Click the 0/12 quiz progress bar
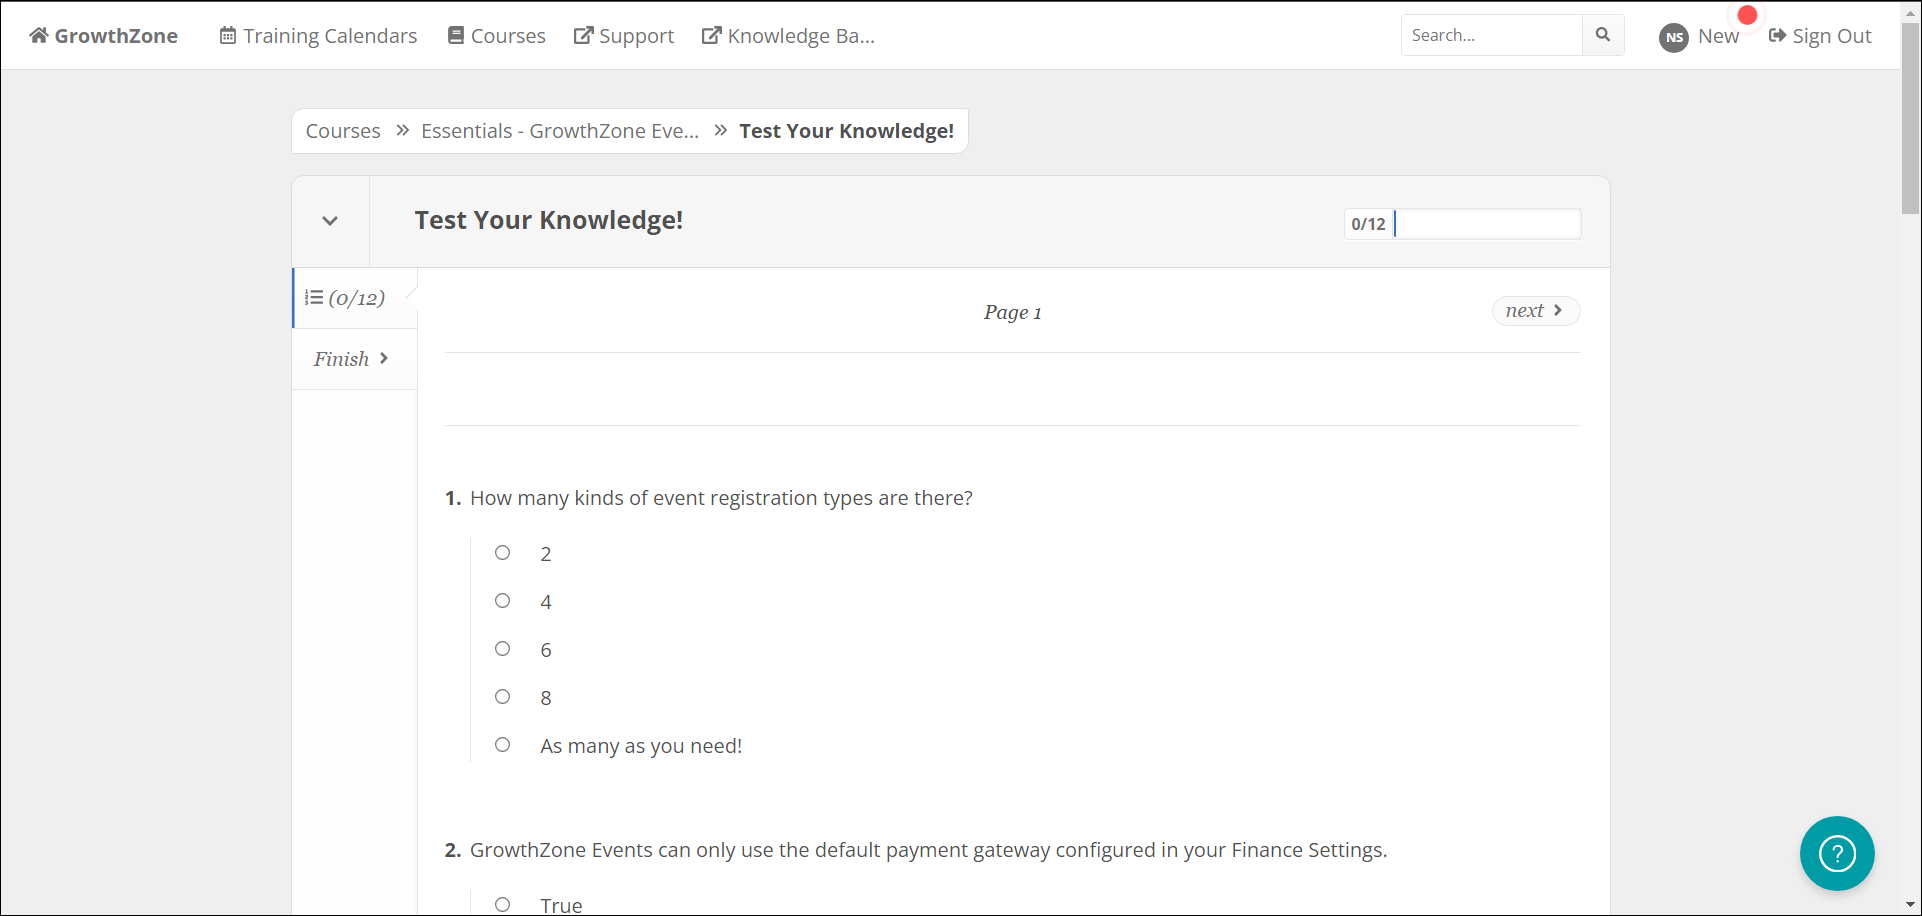 [x=1462, y=224]
